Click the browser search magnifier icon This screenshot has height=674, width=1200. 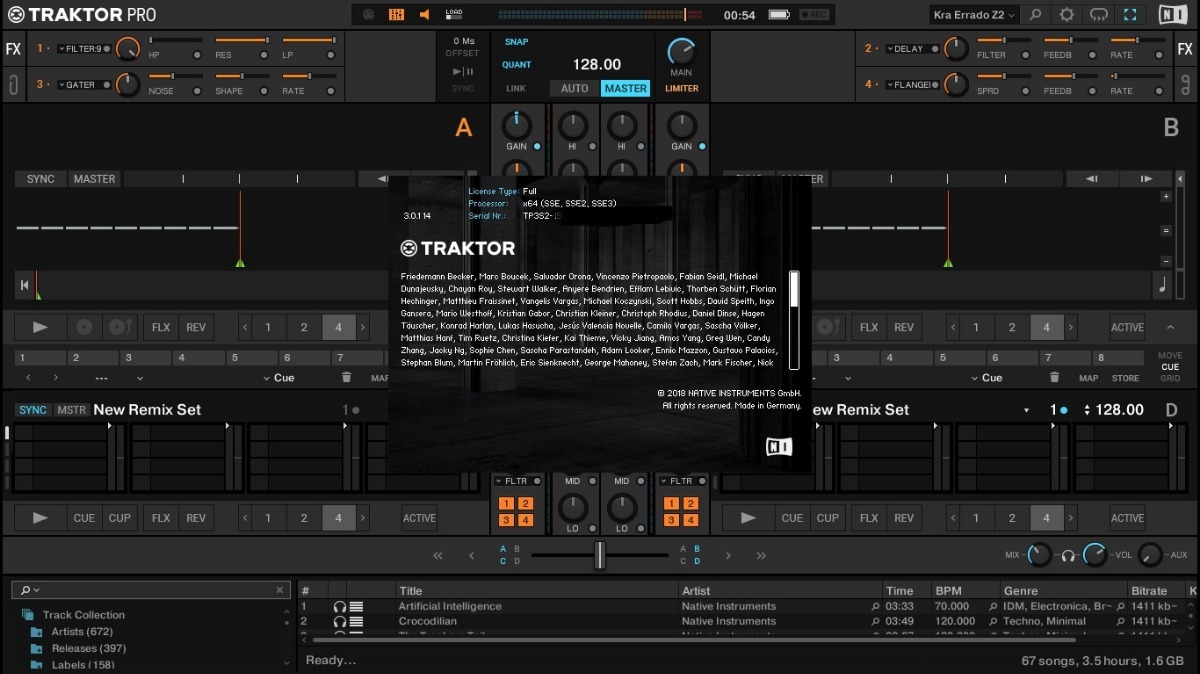point(26,590)
